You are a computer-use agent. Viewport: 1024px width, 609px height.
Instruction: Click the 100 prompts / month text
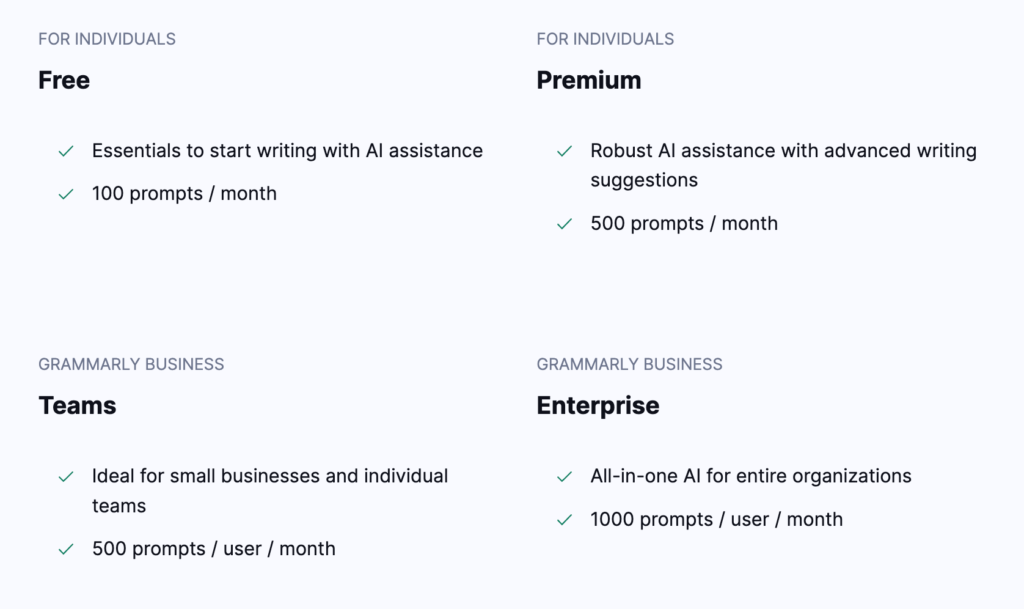point(184,194)
